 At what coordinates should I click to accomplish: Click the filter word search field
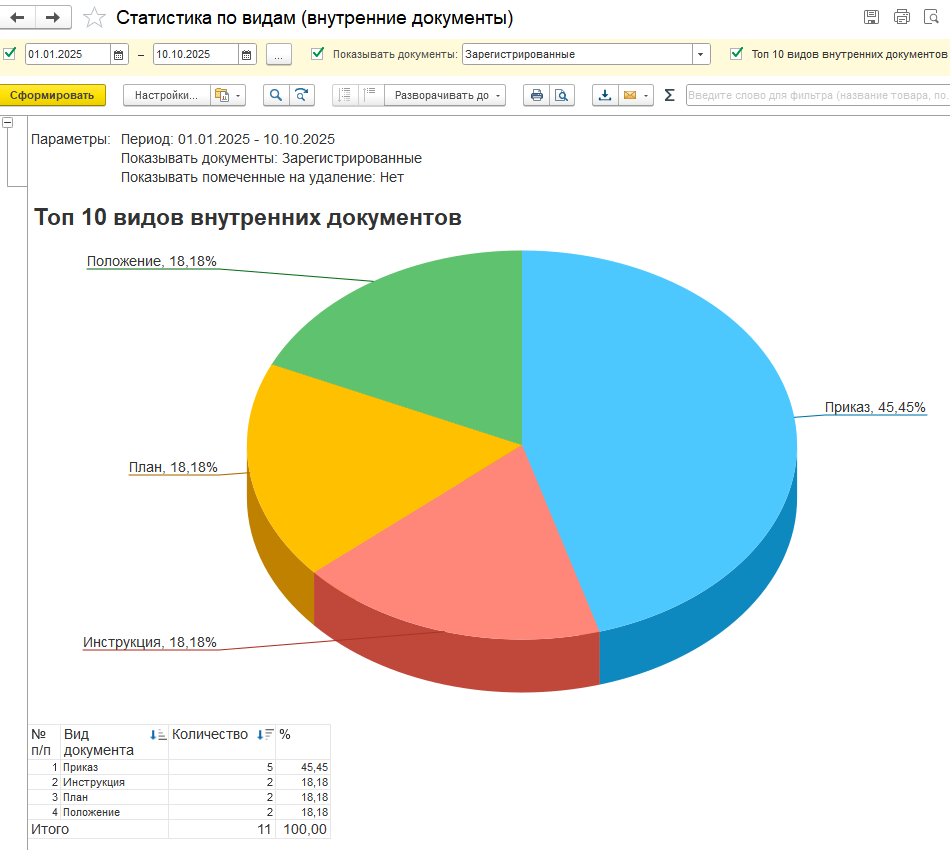point(816,96)
